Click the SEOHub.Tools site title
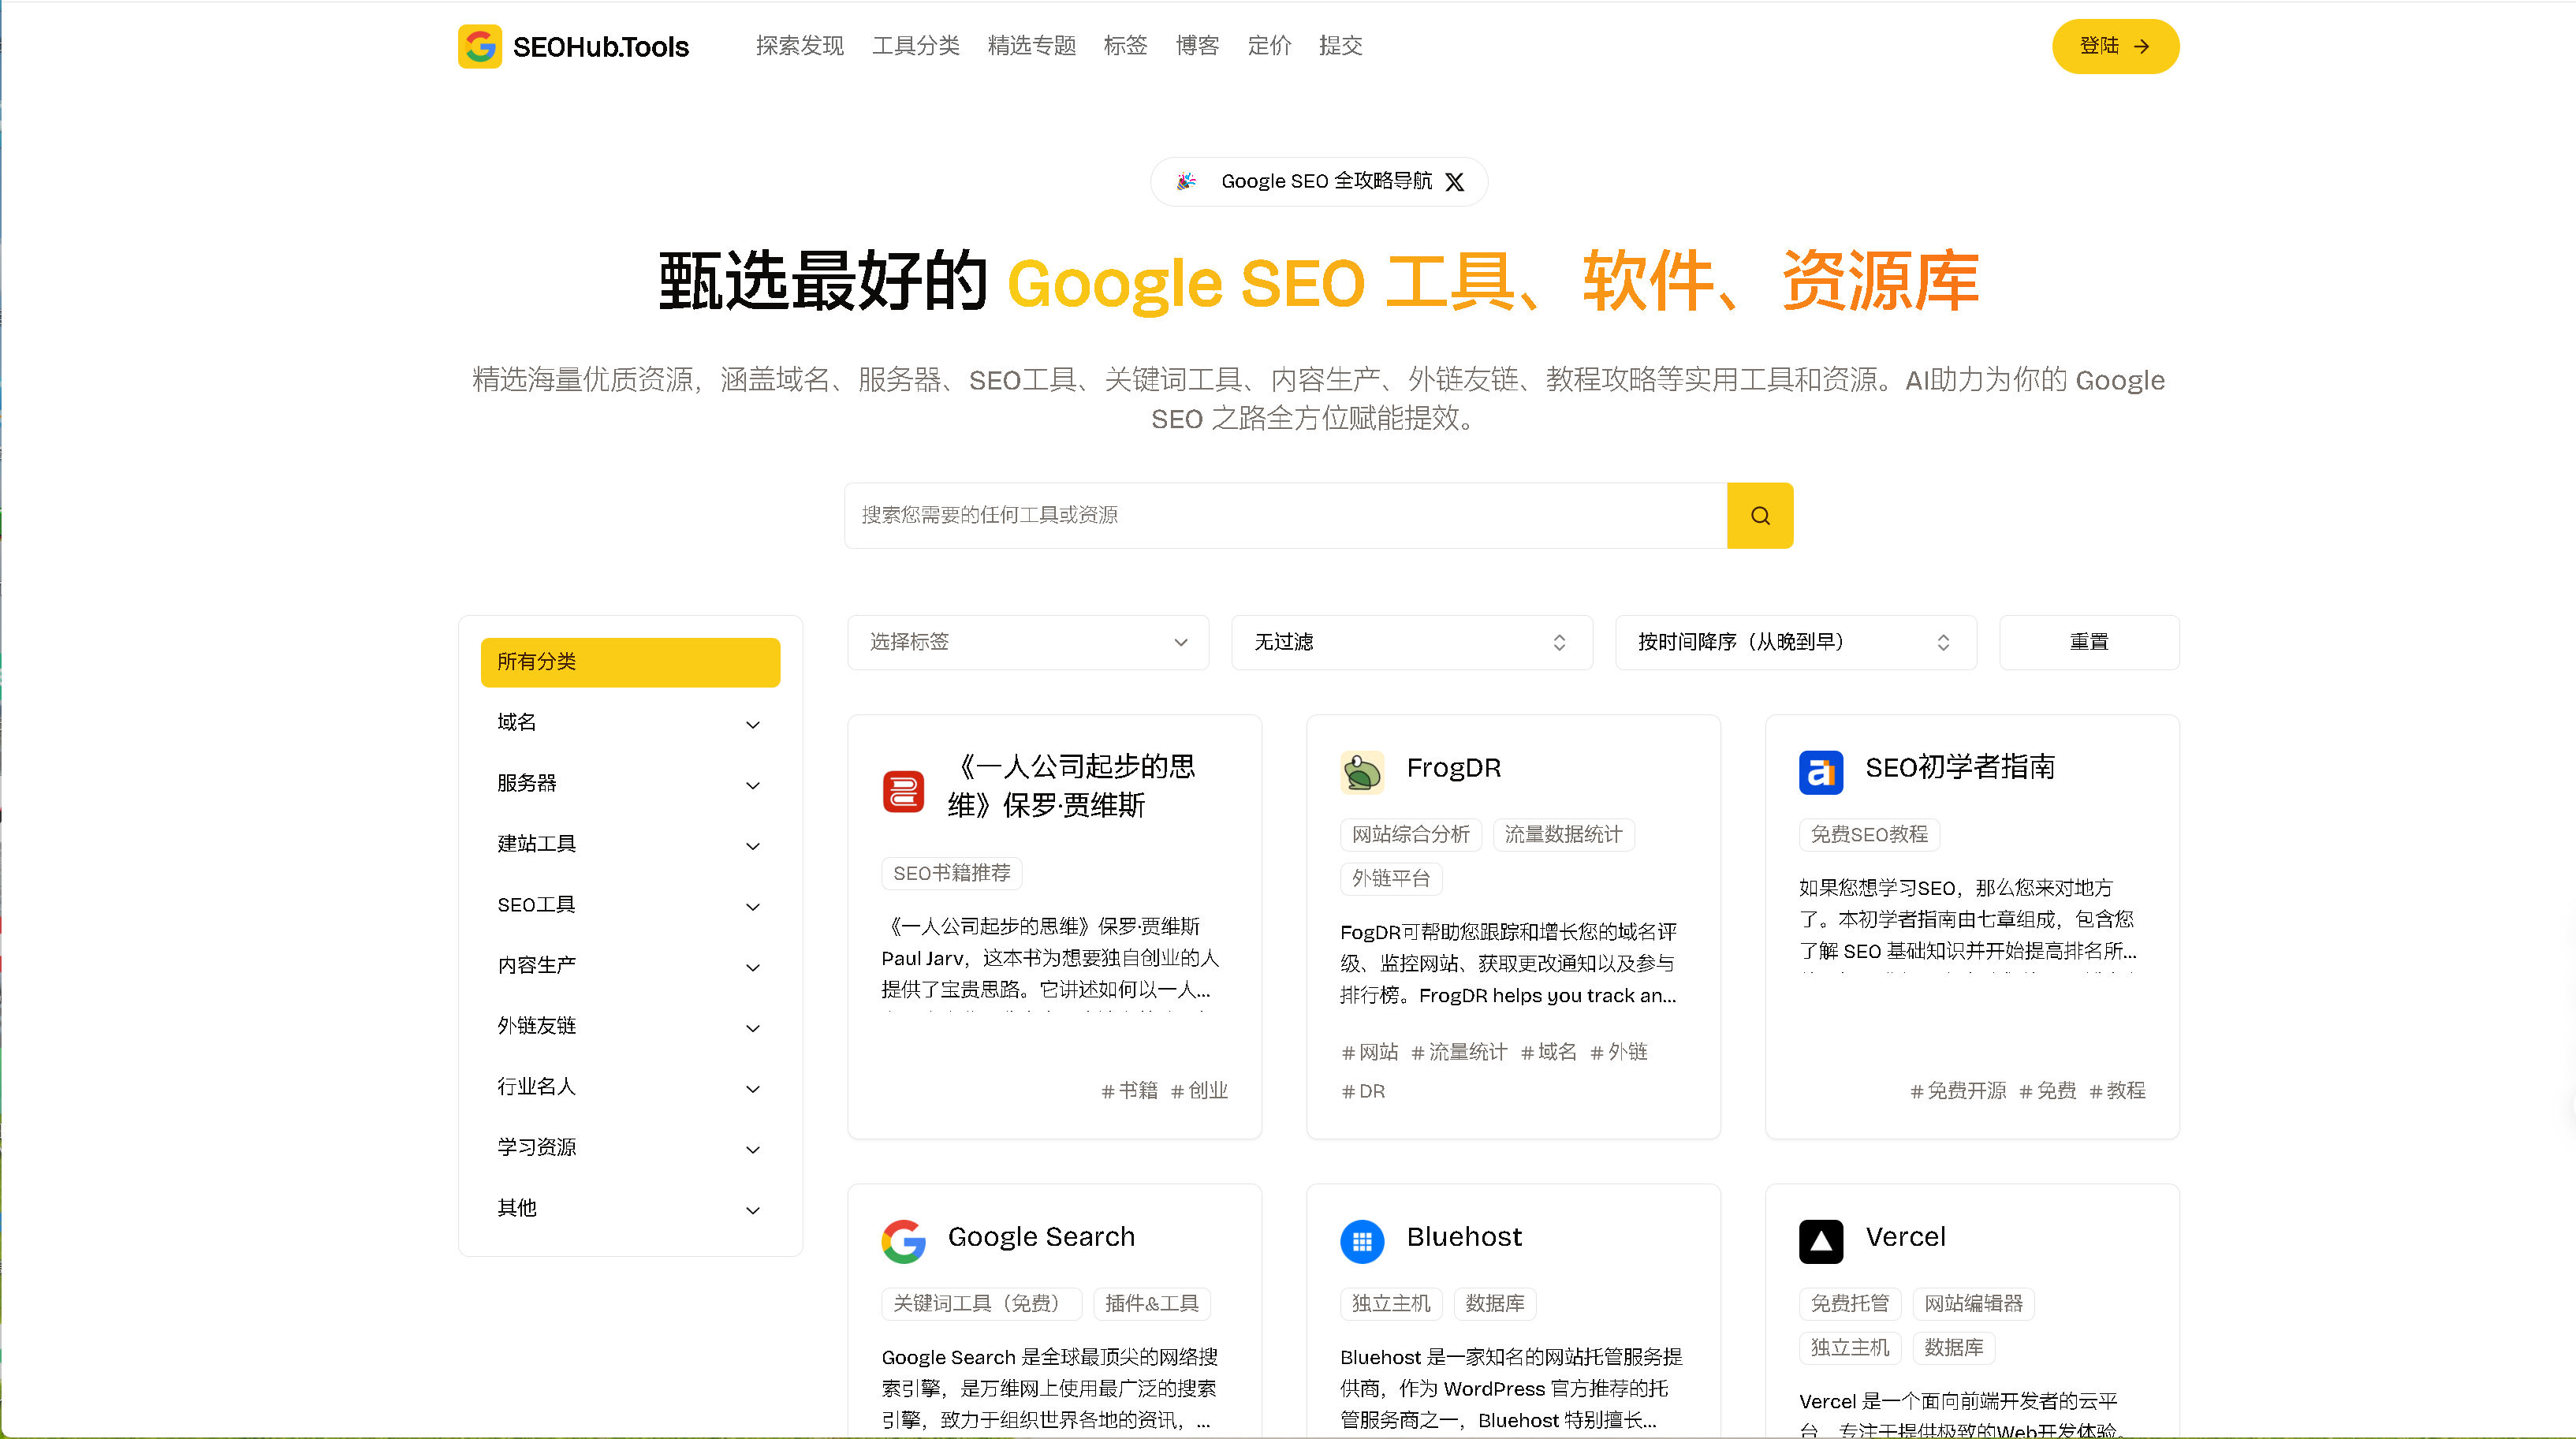The width and height of the screenshot is (2576, 1439). click(600, 47)
